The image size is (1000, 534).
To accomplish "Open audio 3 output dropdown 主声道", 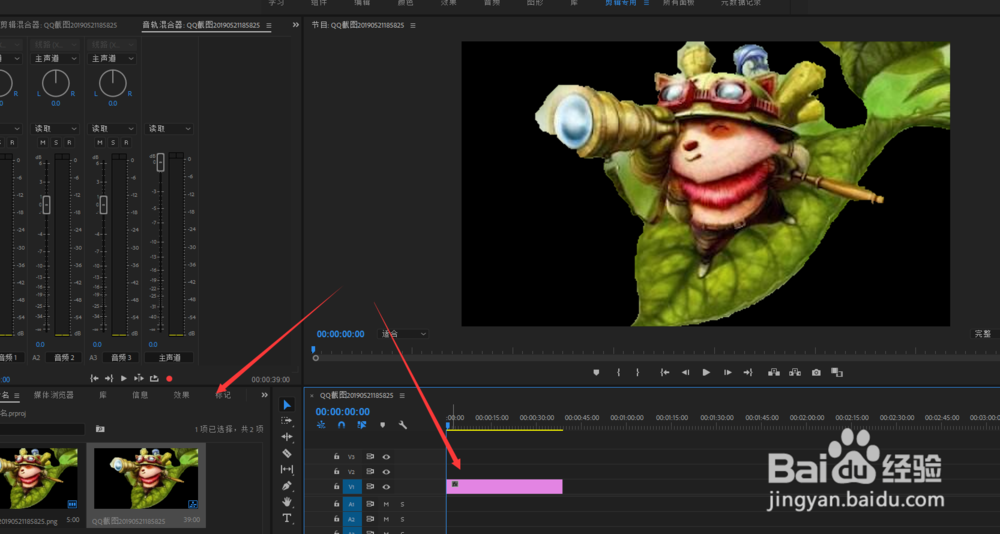I will [x=112, y=59].
